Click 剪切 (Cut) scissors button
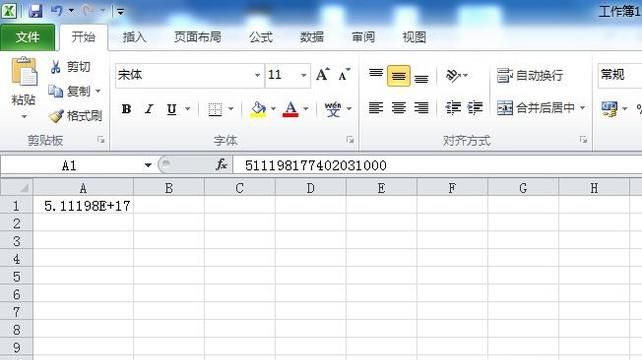This screenshot has height=360, width=642. [70, 67]
